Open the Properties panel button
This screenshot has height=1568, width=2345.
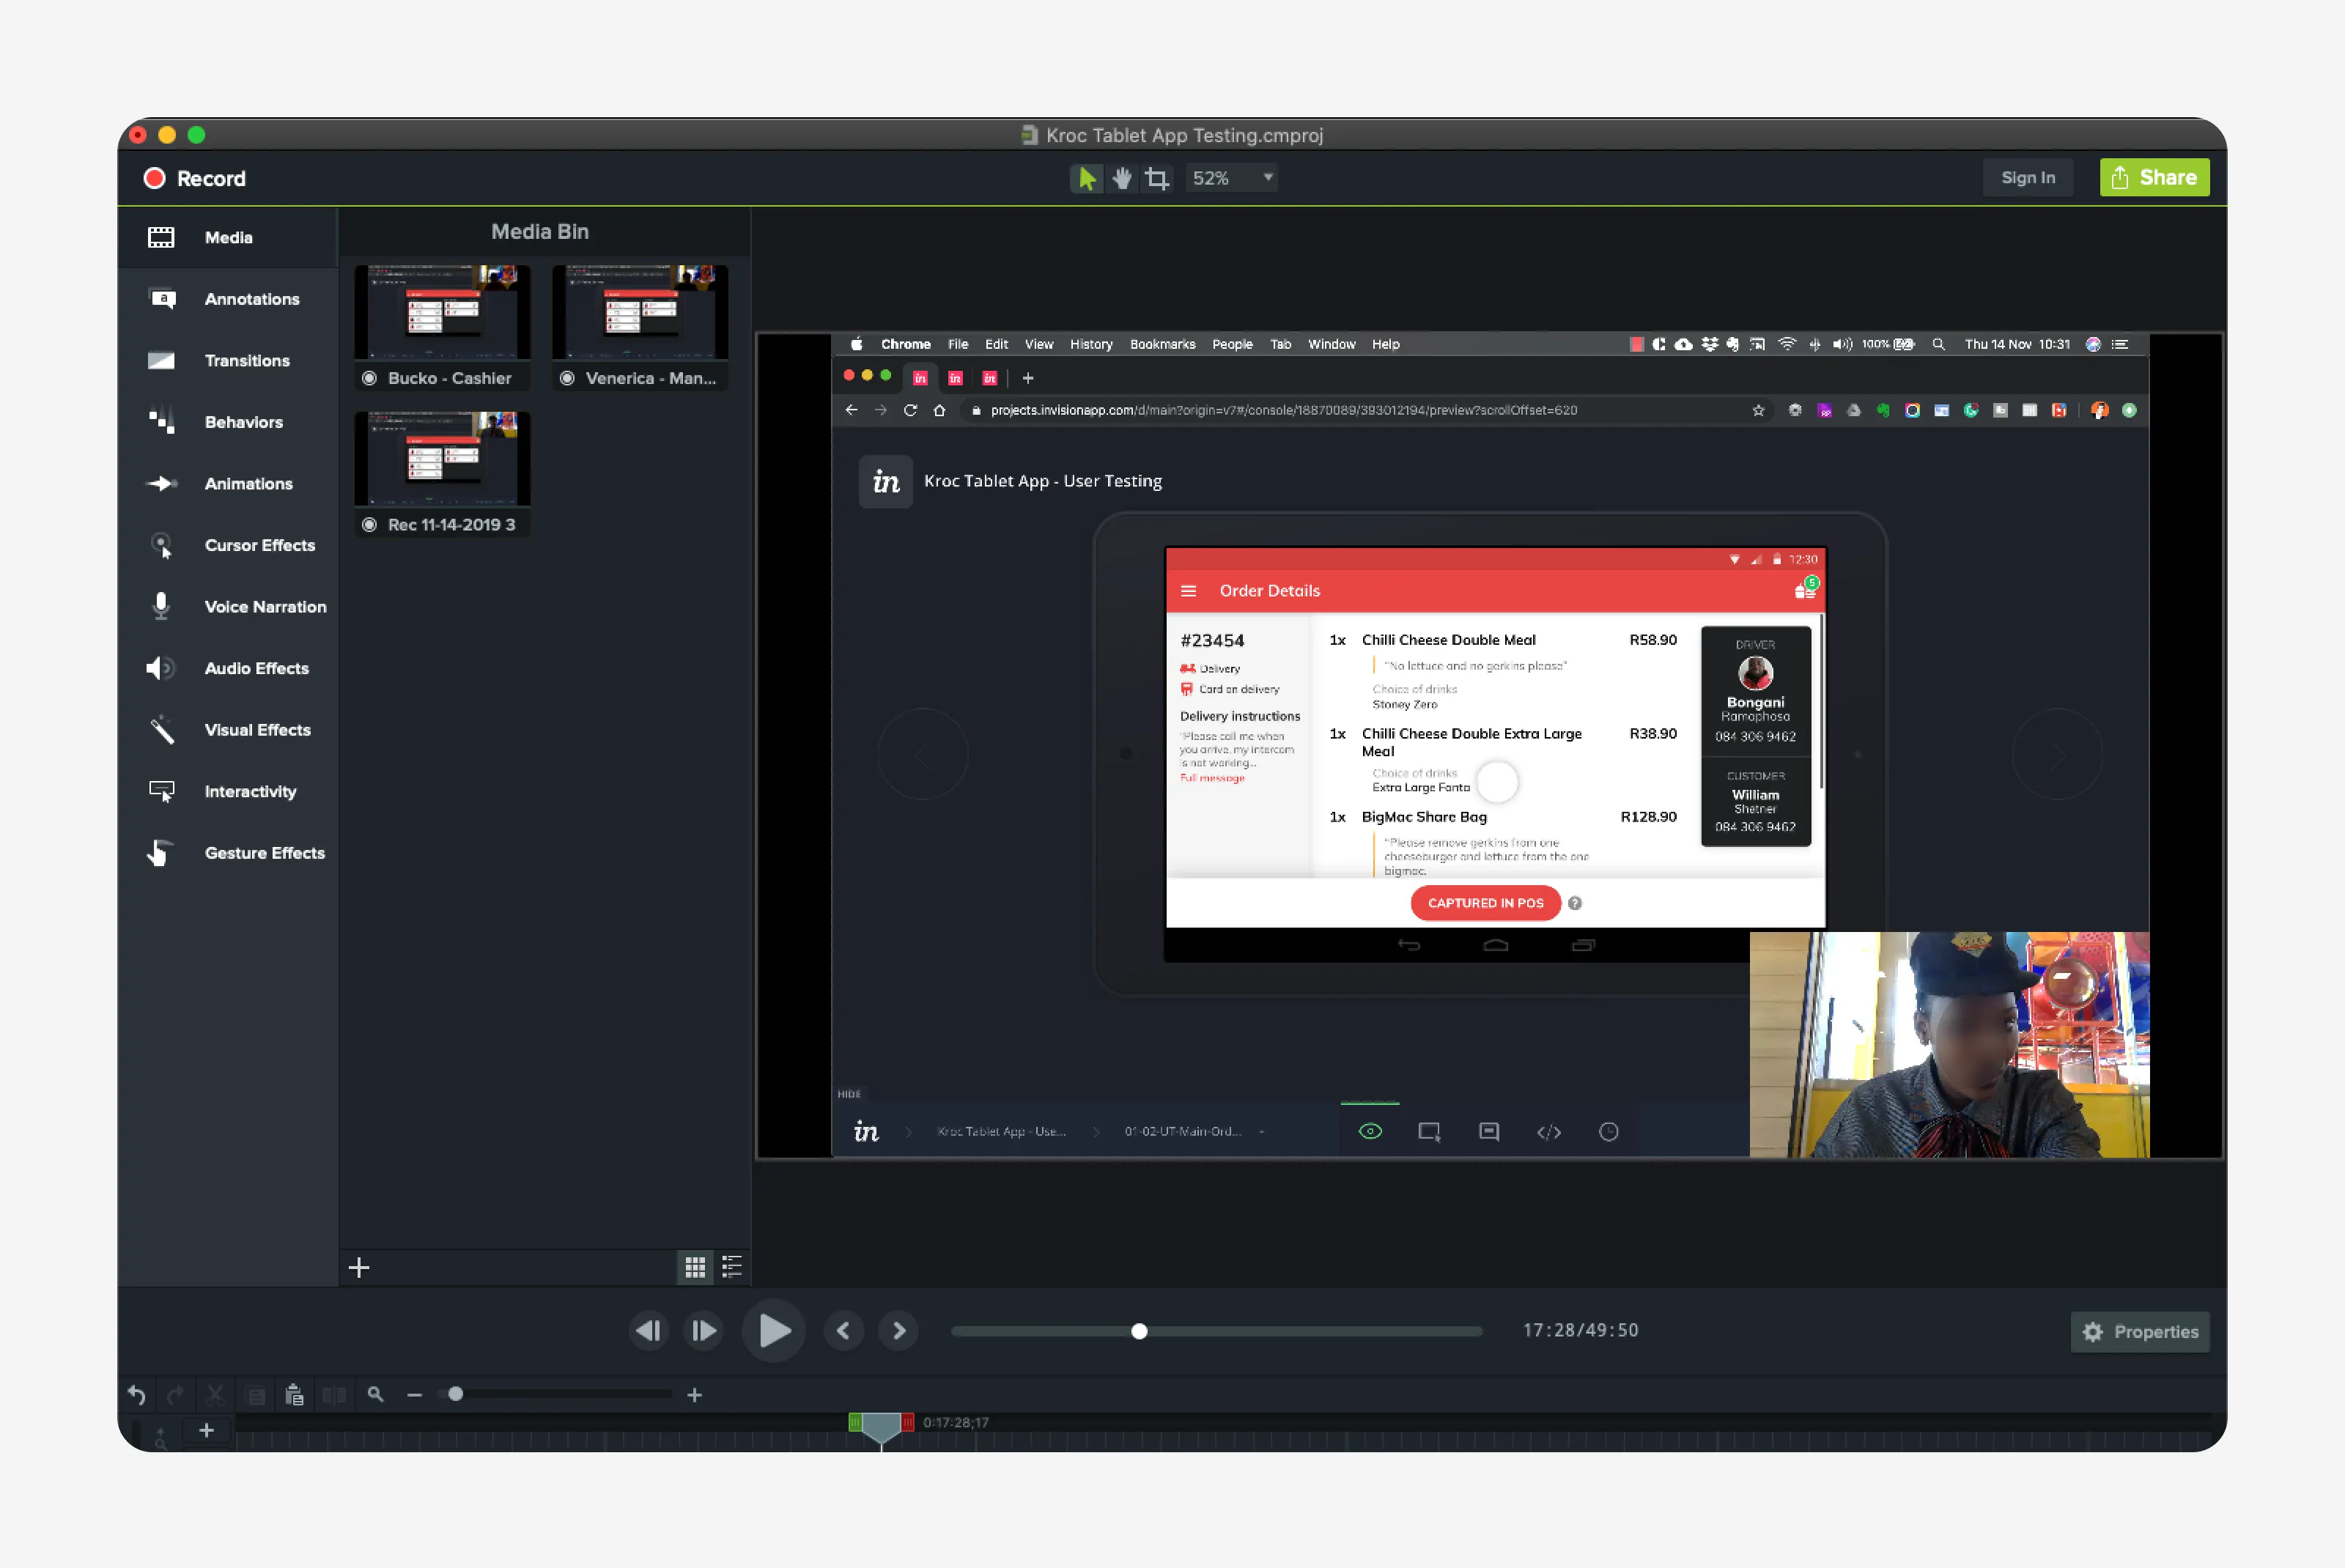tap(2140, 1332)
